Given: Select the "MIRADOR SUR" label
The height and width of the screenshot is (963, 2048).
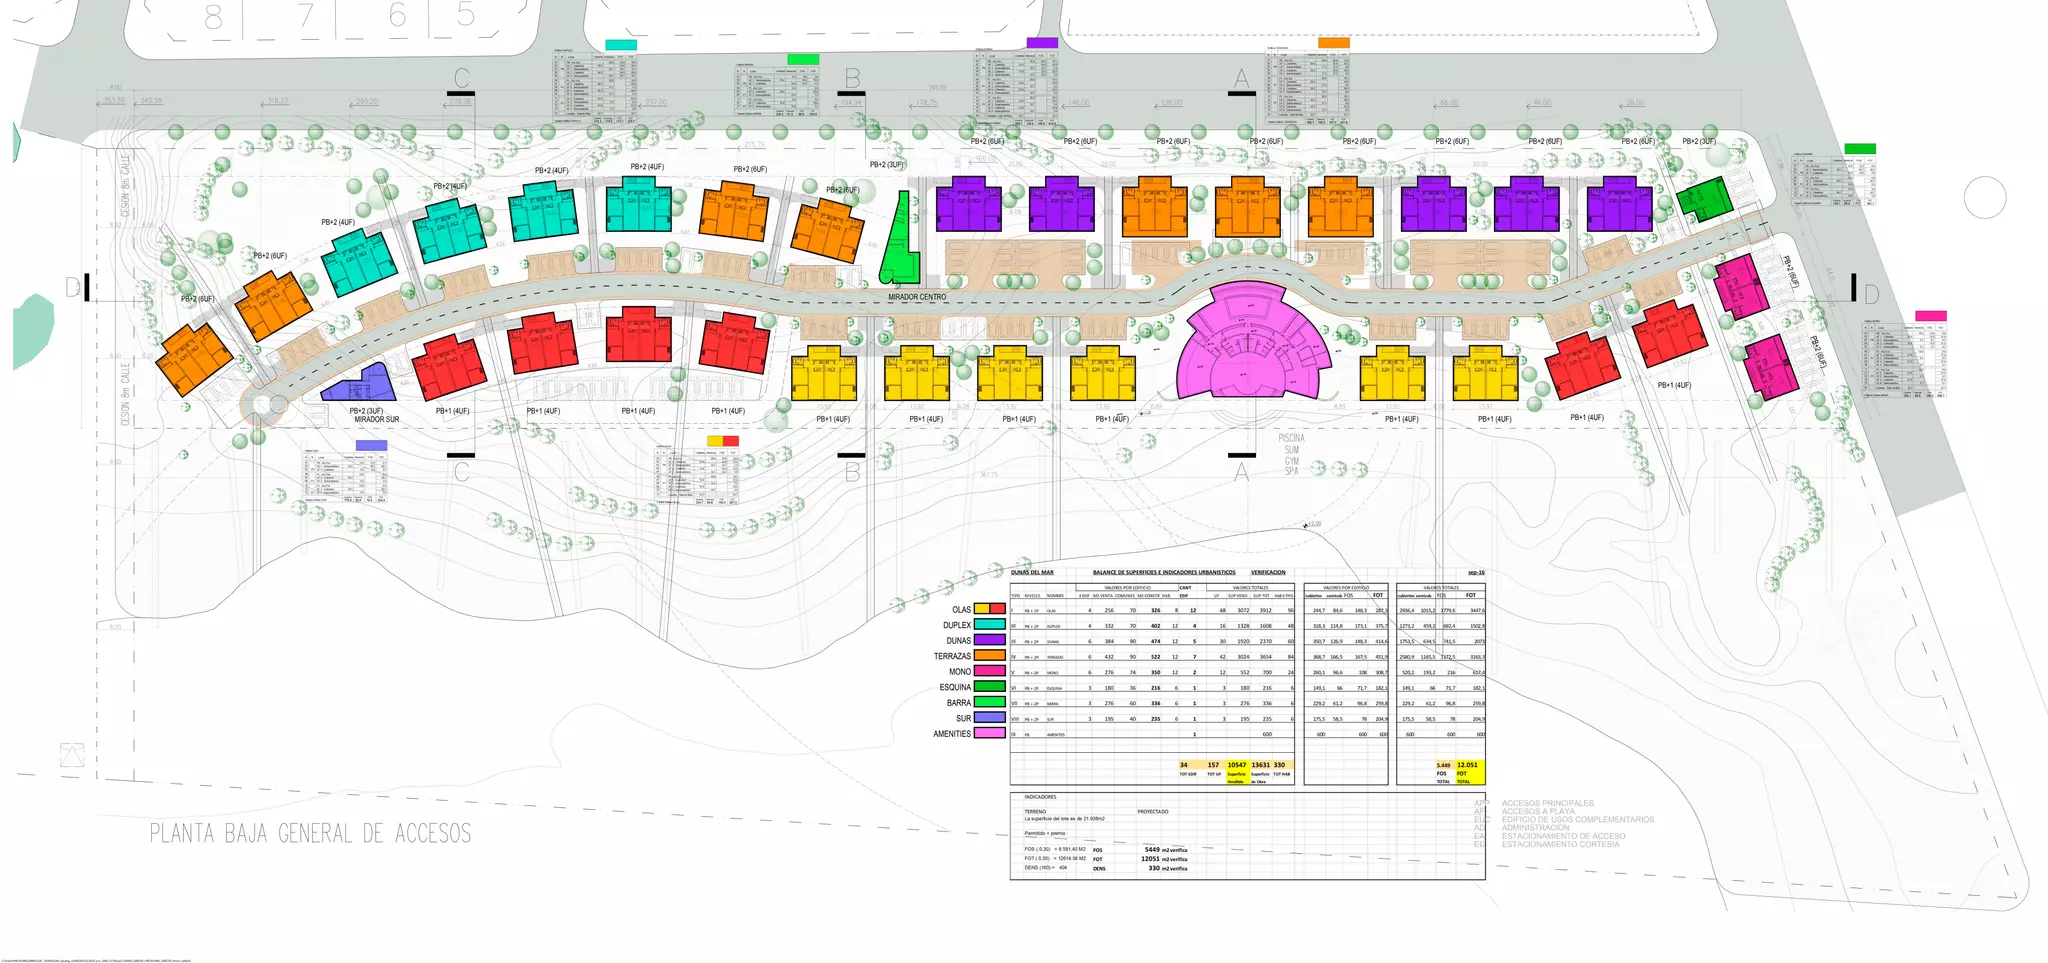Looking at the screenshot, I should [377, 419].
